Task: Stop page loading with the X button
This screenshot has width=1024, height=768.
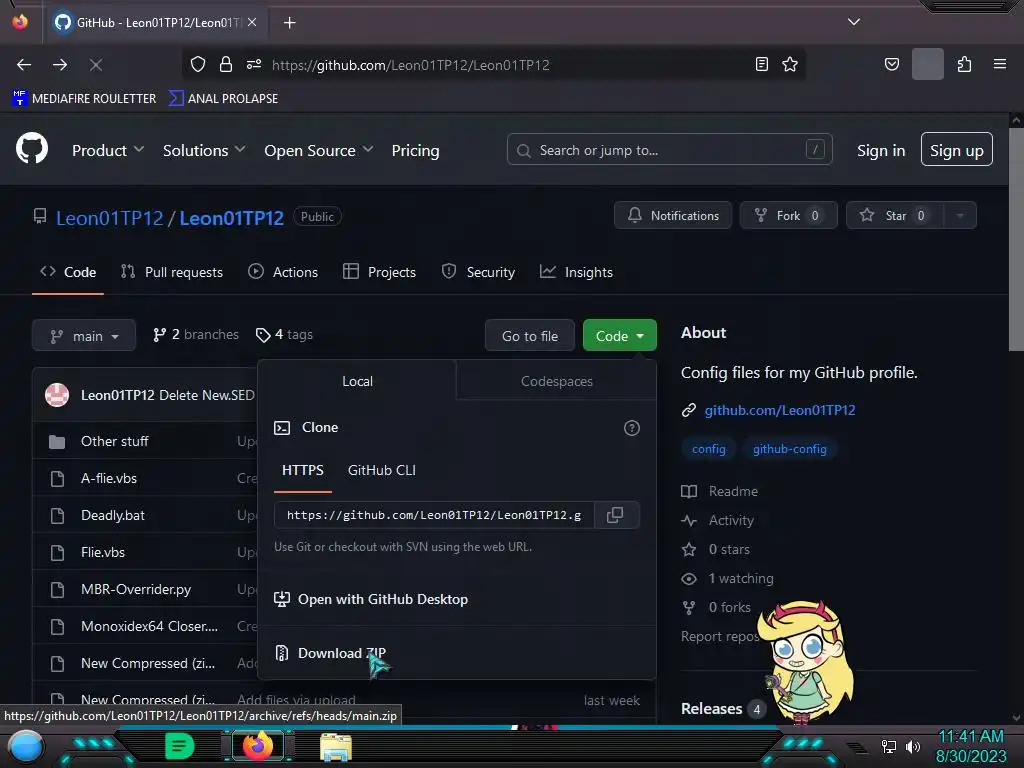Action: tap(95, 65)
